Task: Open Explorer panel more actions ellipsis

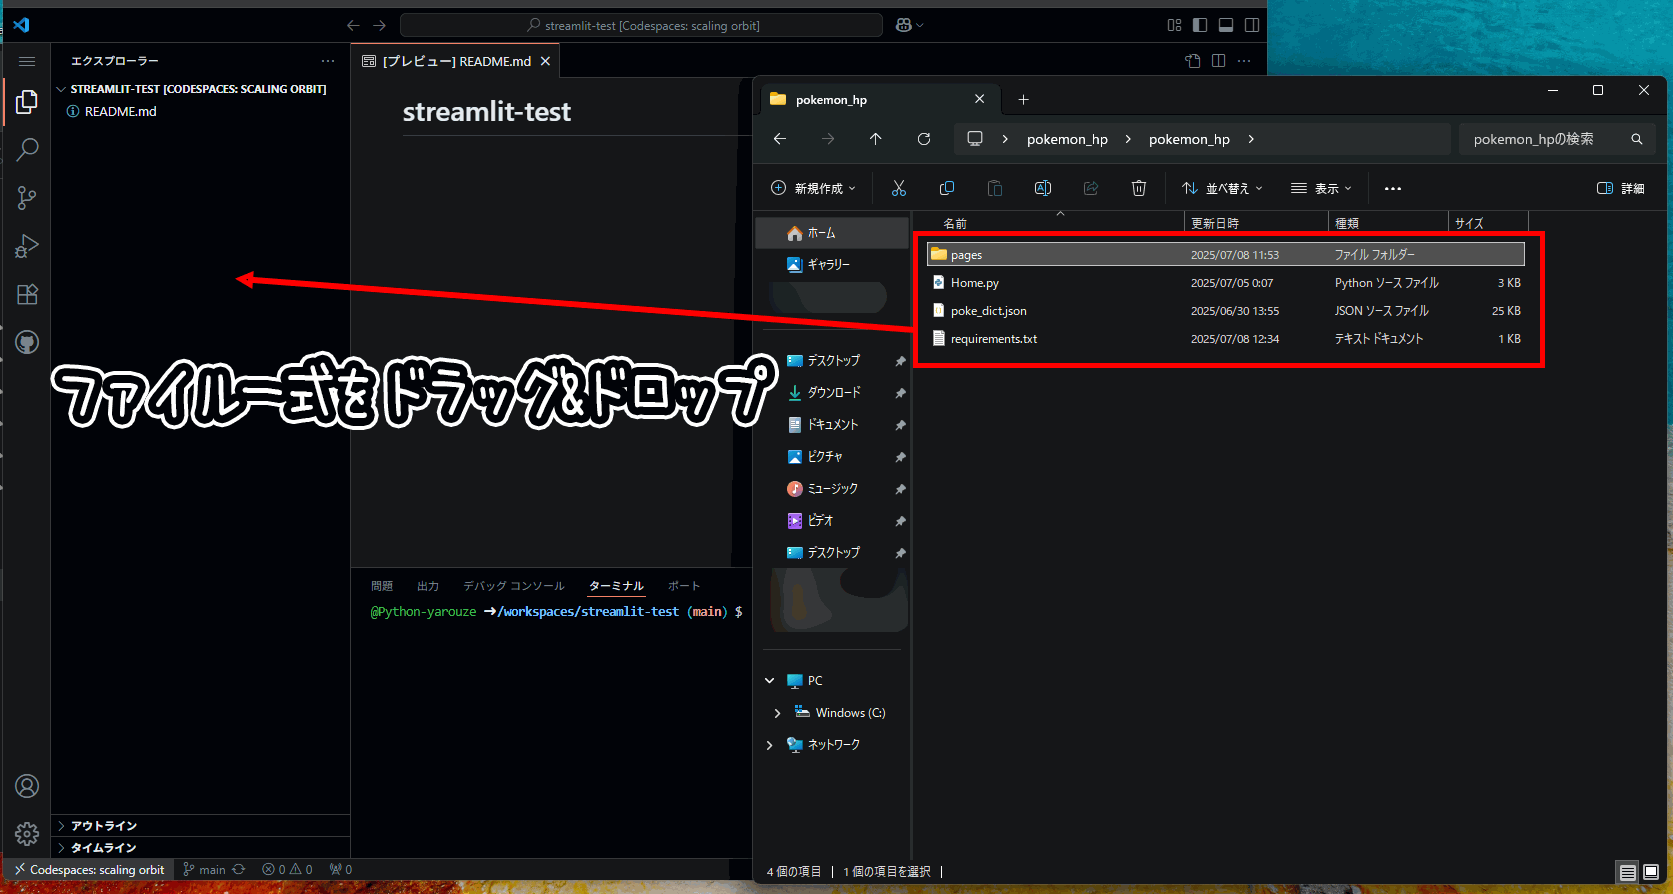Action: pyautogui.click(x=328, y=61)
